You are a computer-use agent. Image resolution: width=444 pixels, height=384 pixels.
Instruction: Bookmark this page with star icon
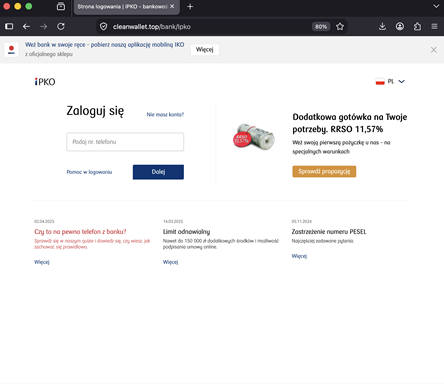(x=340, y=26)
